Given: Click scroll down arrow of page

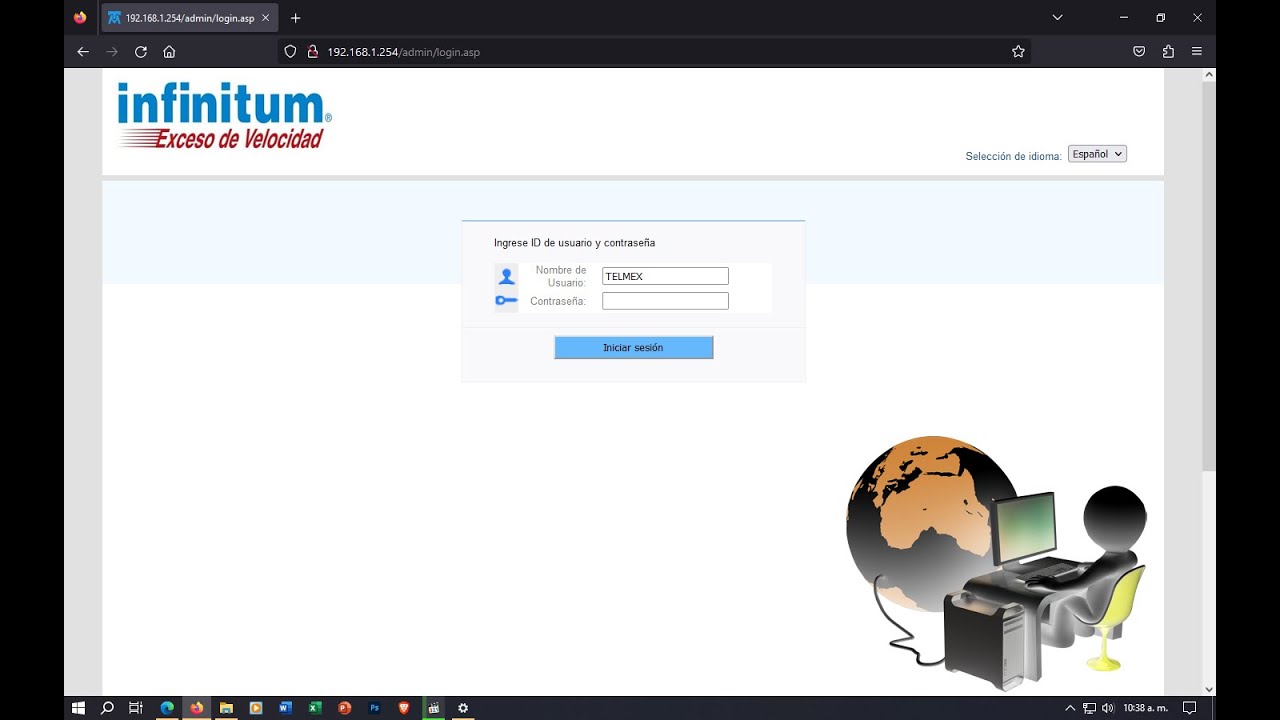Looking at the screenshot, I should click(x=1209, y=689).
